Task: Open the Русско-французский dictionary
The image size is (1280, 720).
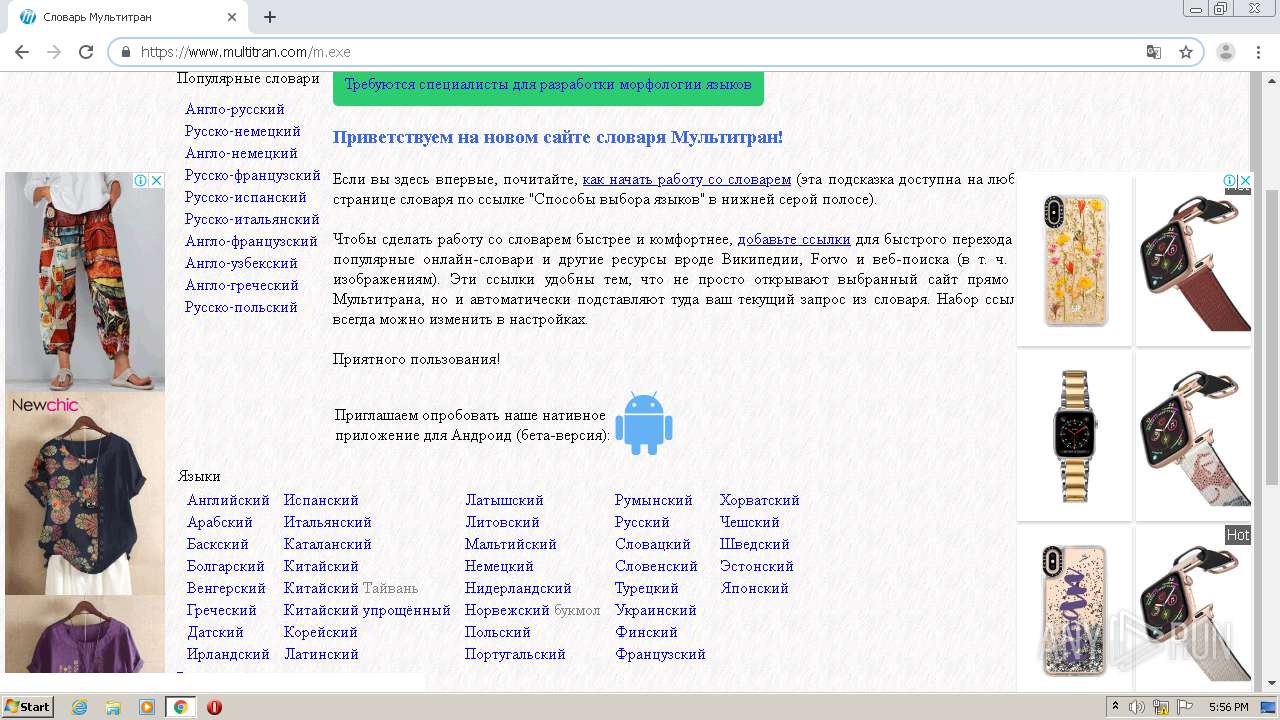Action: [253, 175]
